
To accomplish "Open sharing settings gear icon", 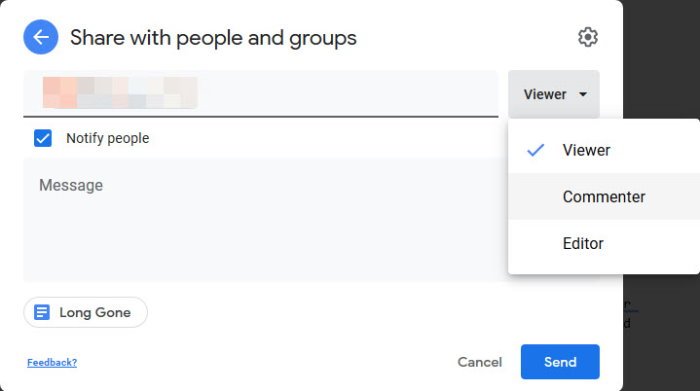I will (x=588, y=37).
